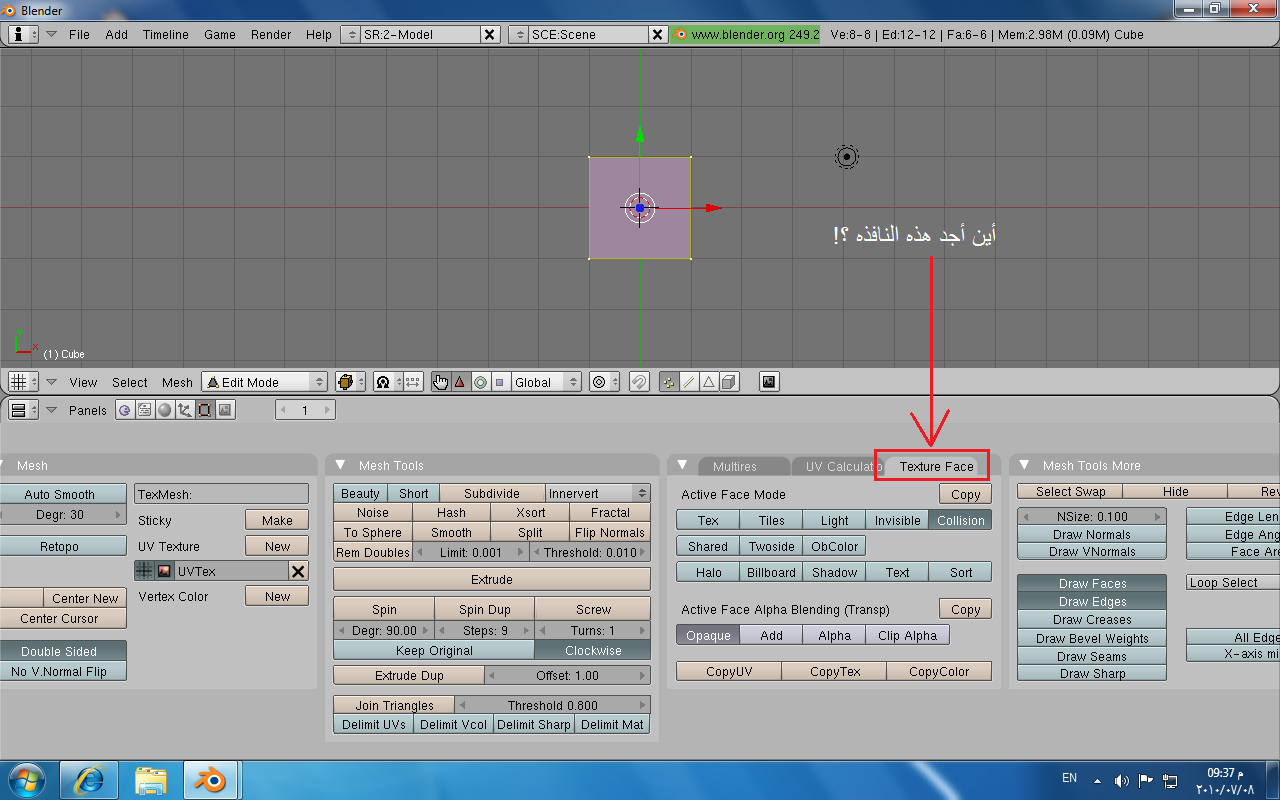The width and height of the screenshot is (1280, 800).
Task: Select Clip Alpha blending mode
Action: click(x=907, y=635)
